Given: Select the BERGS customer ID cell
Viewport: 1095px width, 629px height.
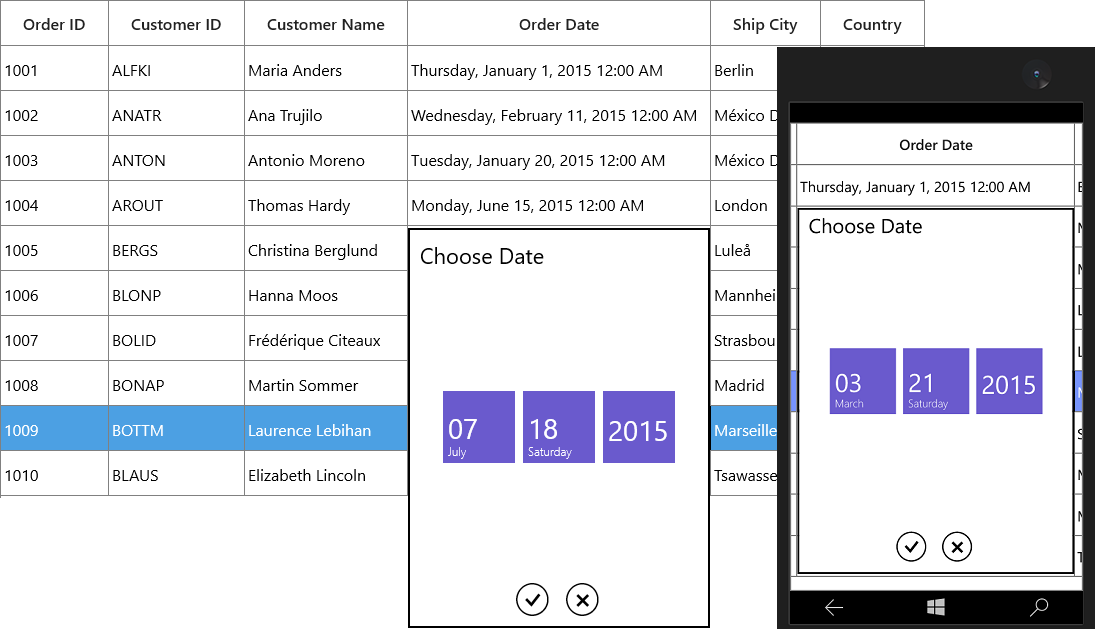Looking at the screenshot, I should click(x=176, y=249).
